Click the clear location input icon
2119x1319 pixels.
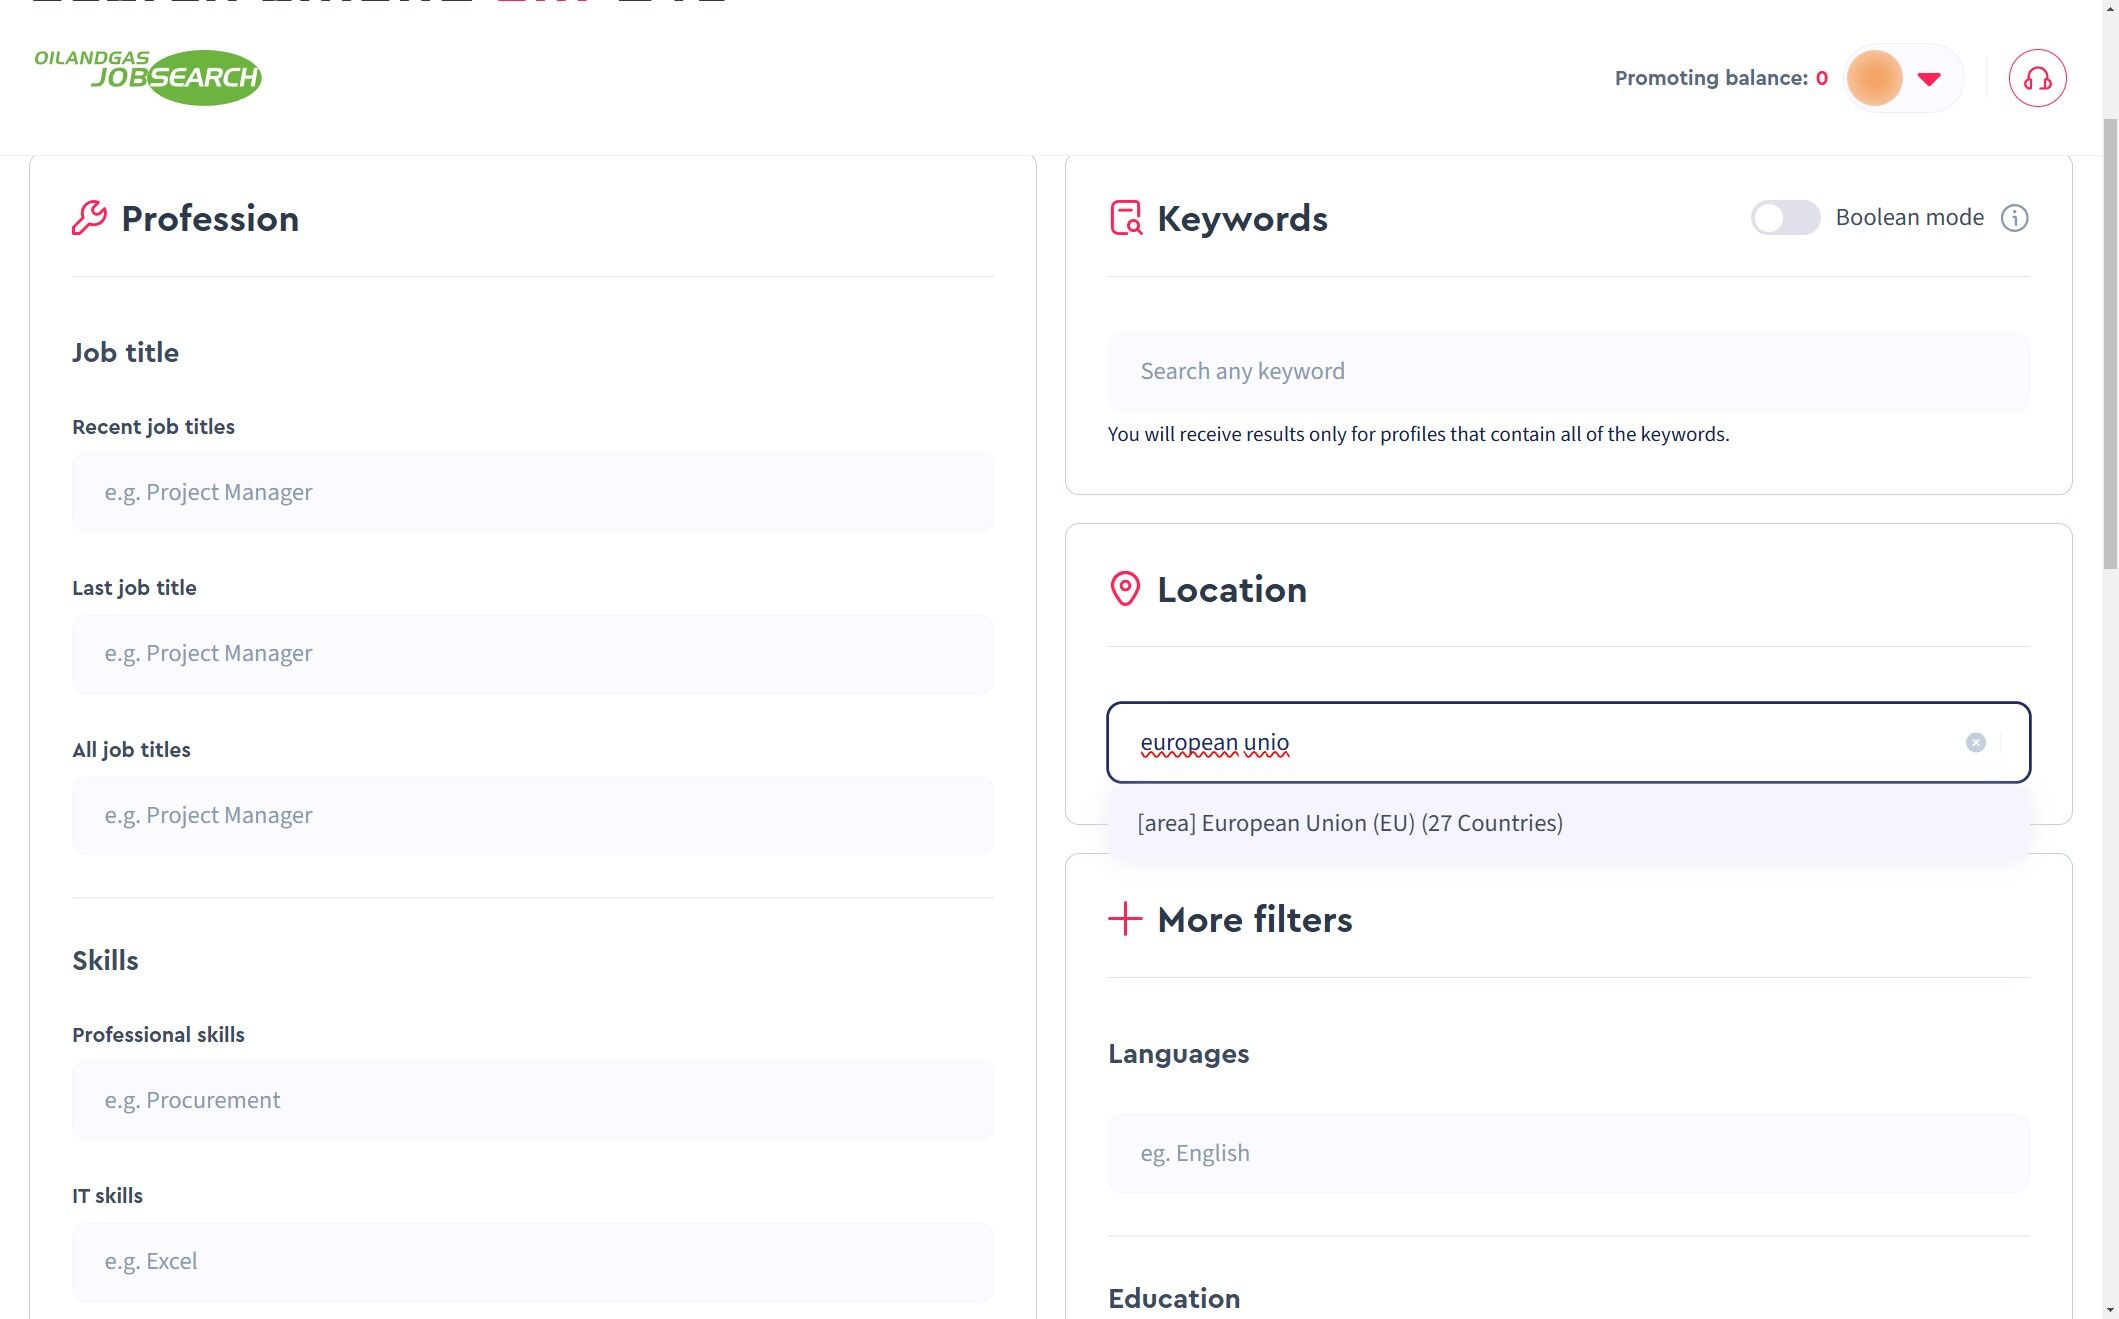[x=1975, y=742]
